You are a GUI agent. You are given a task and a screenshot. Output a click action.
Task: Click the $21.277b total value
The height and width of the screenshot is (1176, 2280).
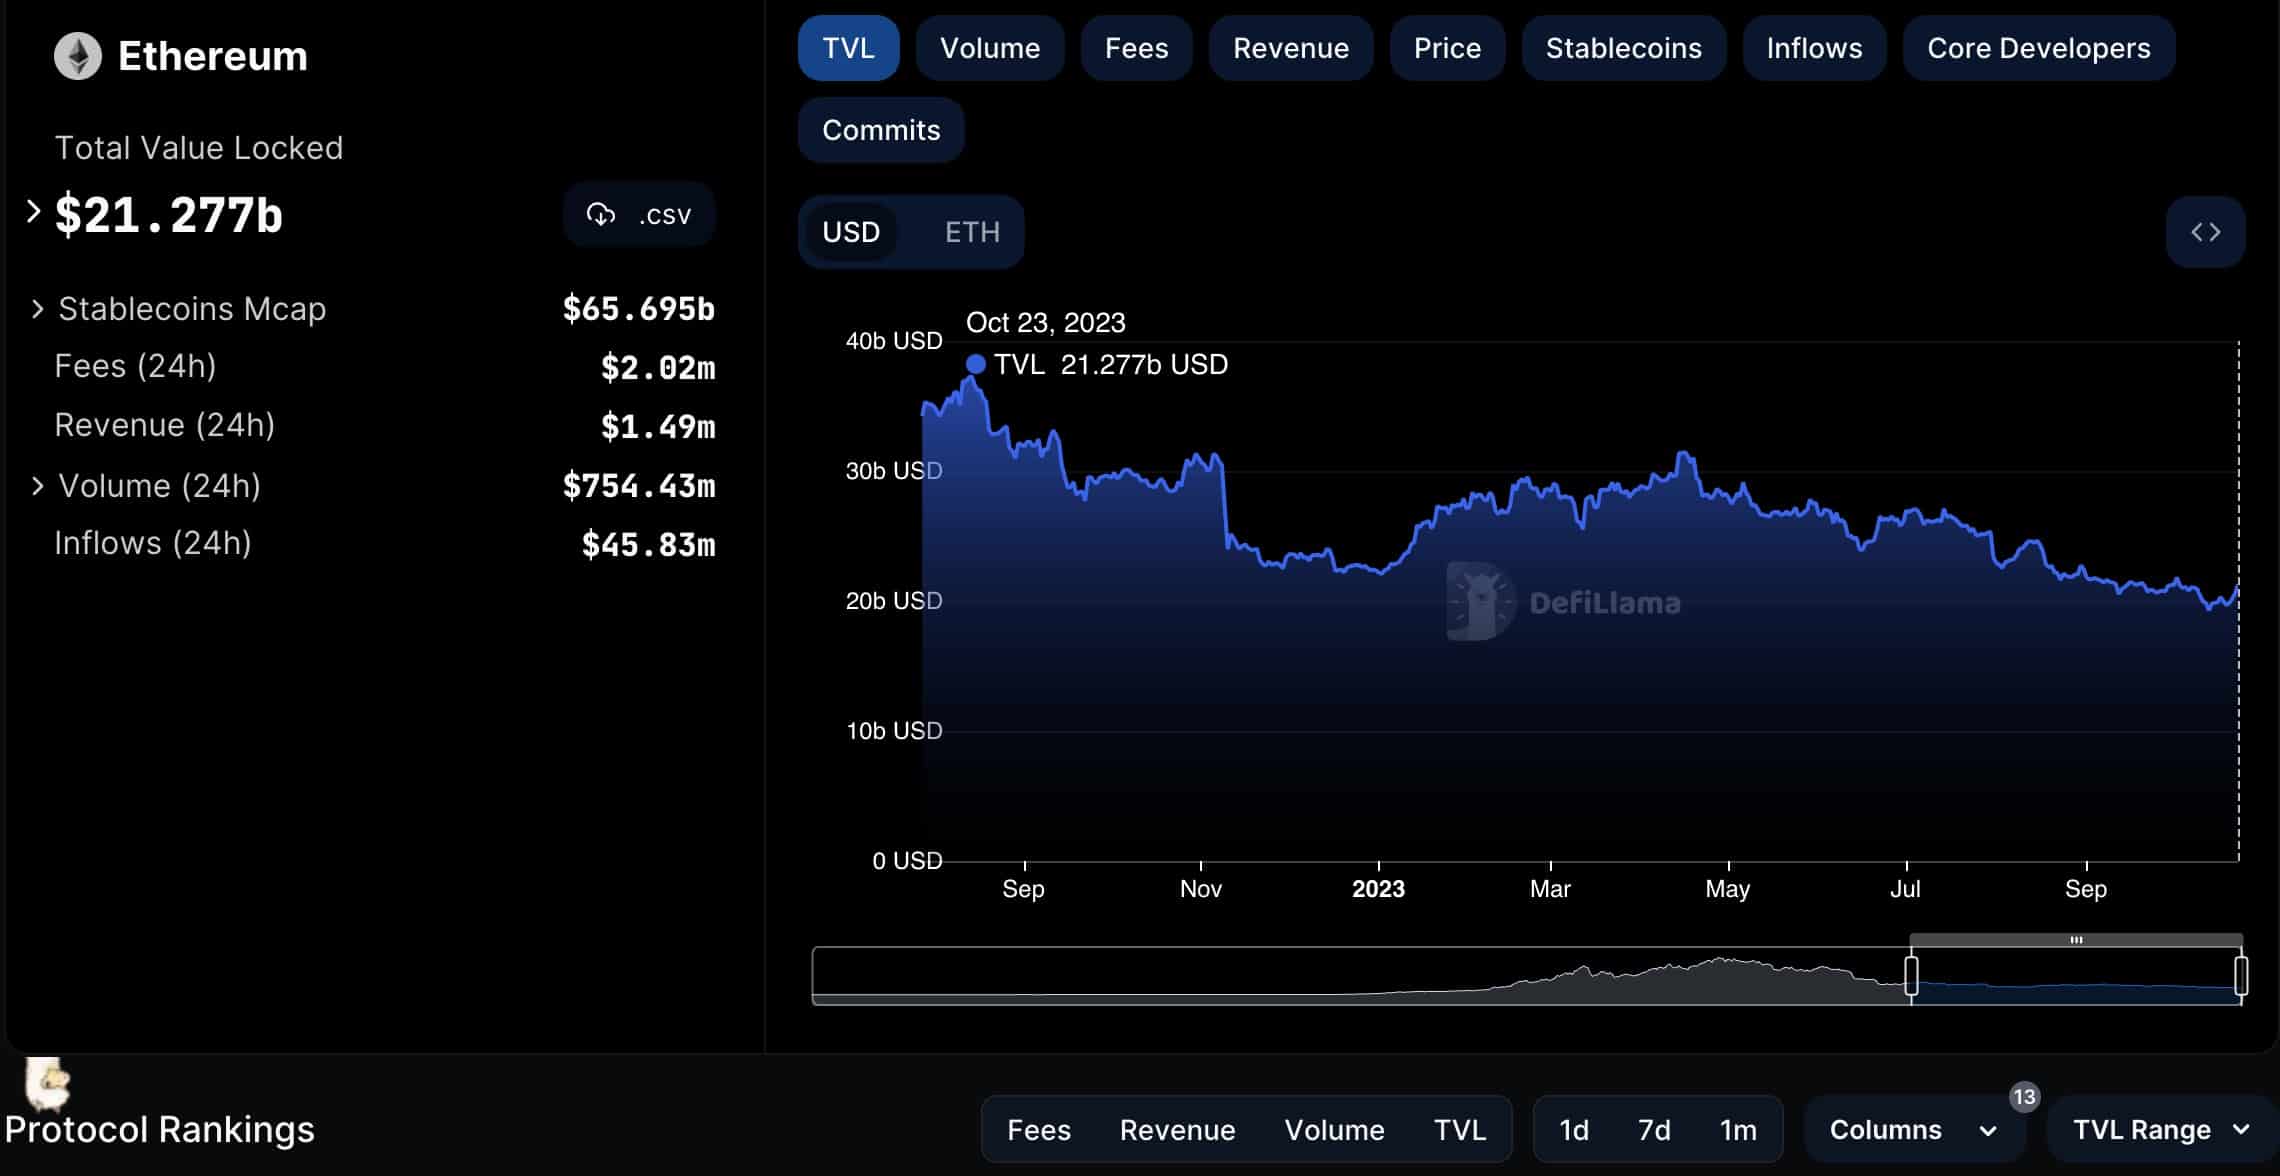tap(168, 214)
